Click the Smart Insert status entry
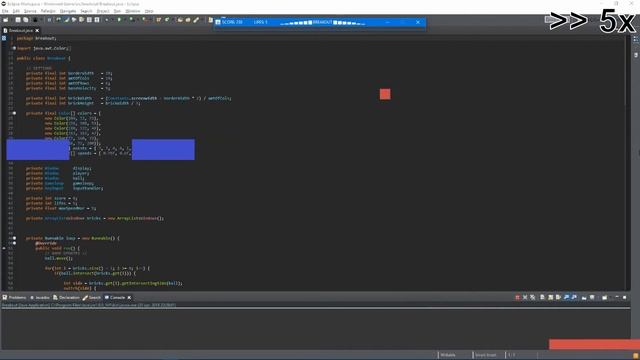Image resolution: width=640 pixels, height=360 pixels. tap(485, 355)
